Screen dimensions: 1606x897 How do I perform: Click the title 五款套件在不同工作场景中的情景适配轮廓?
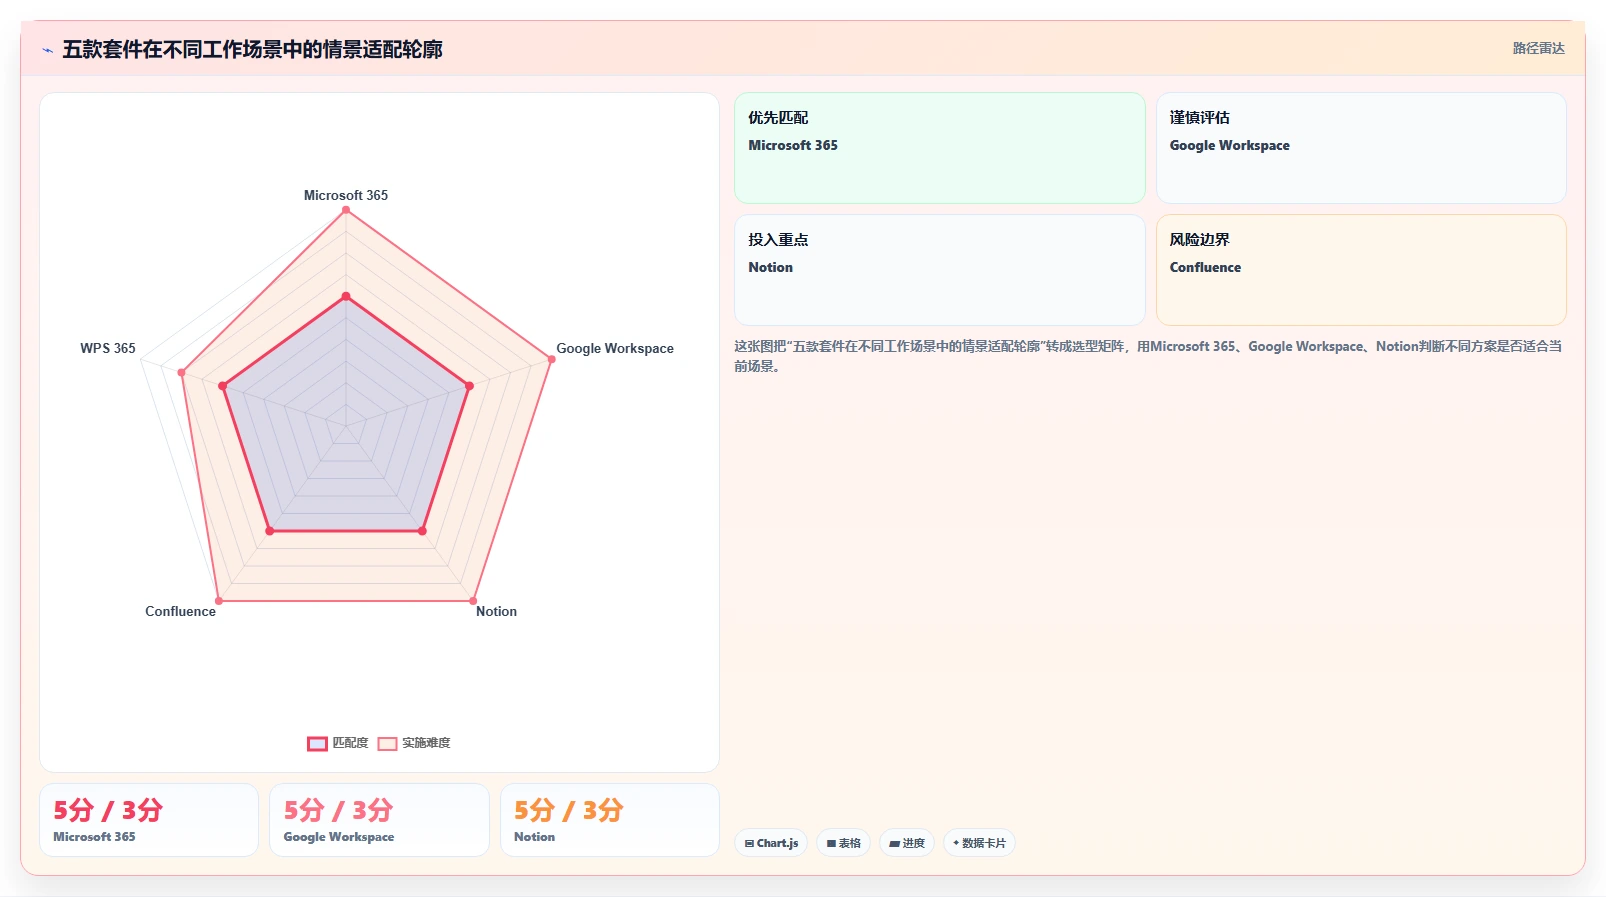click(x=252, y=49)
